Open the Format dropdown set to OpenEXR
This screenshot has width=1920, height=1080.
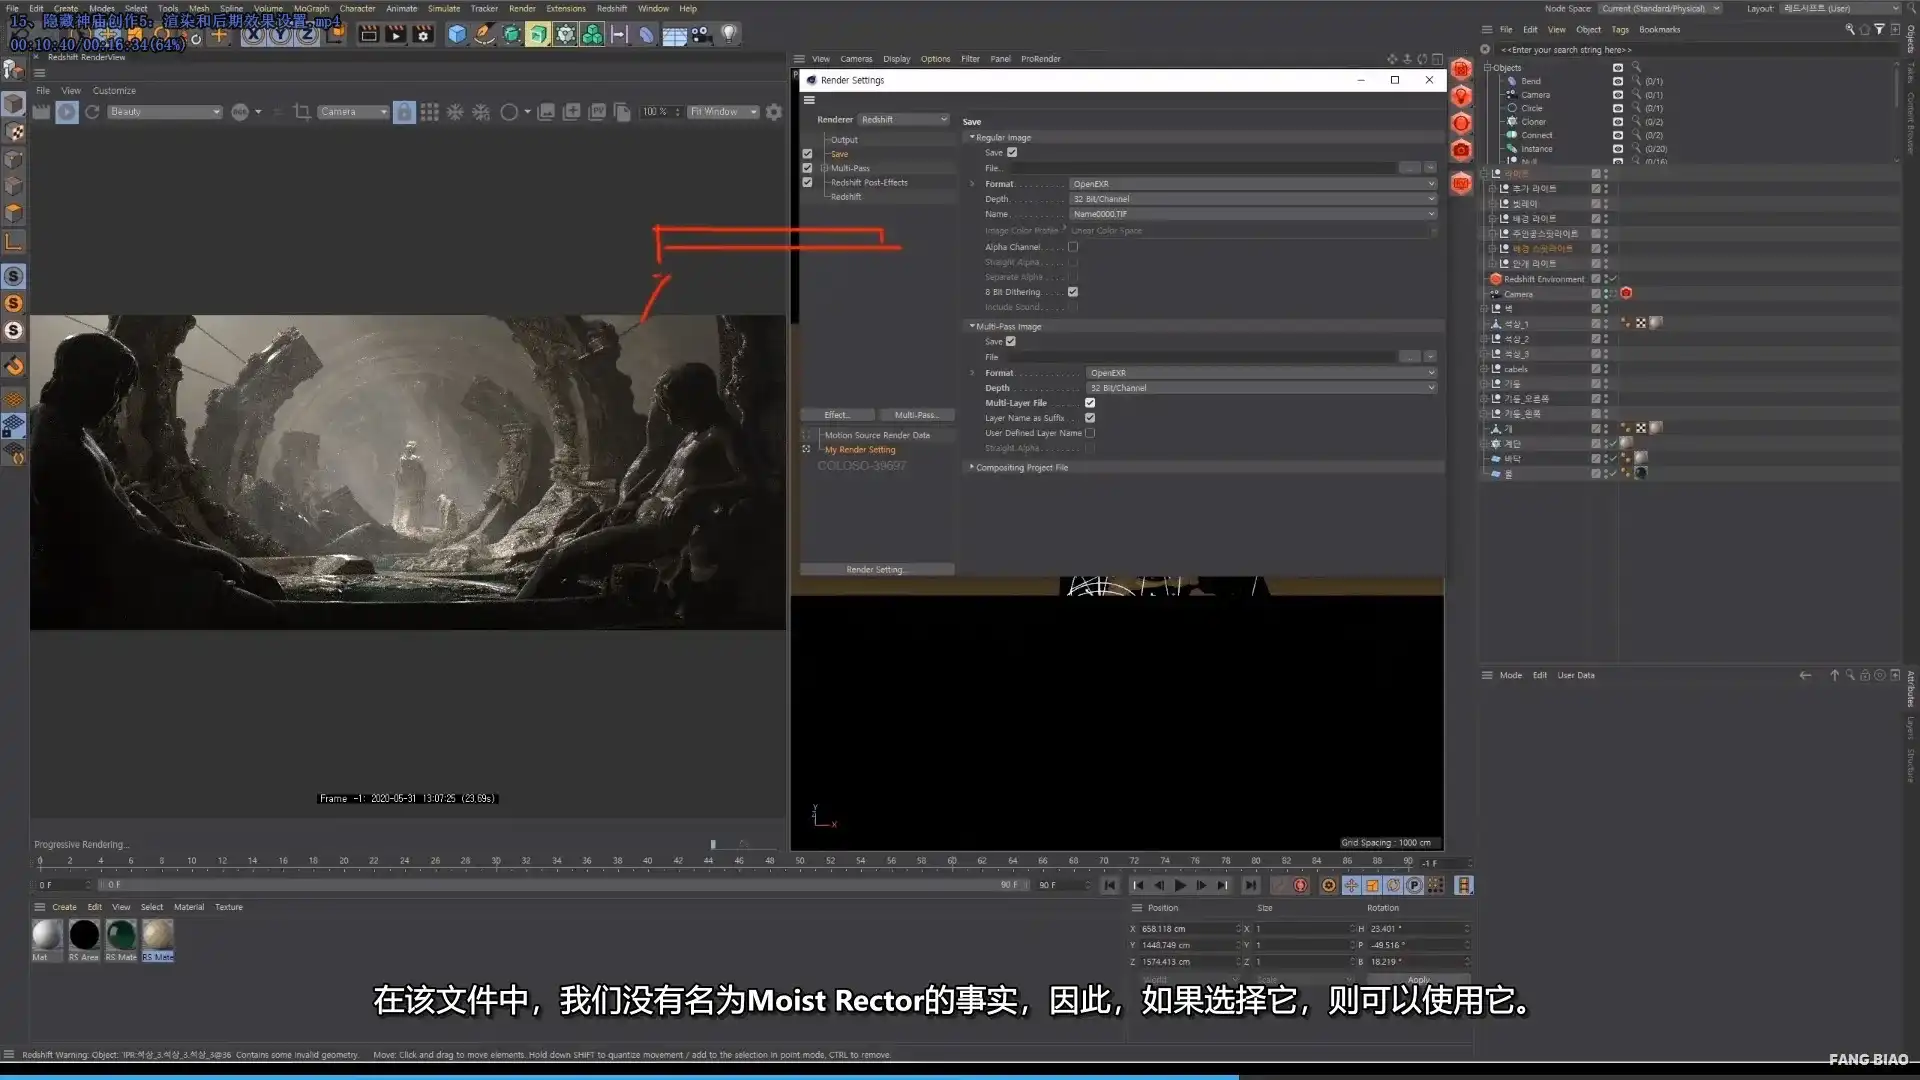[x=1250, y=184]
